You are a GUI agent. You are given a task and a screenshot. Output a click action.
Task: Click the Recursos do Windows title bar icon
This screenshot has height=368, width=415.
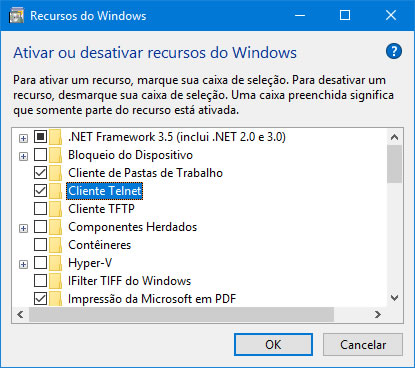[x=16, y=16]
